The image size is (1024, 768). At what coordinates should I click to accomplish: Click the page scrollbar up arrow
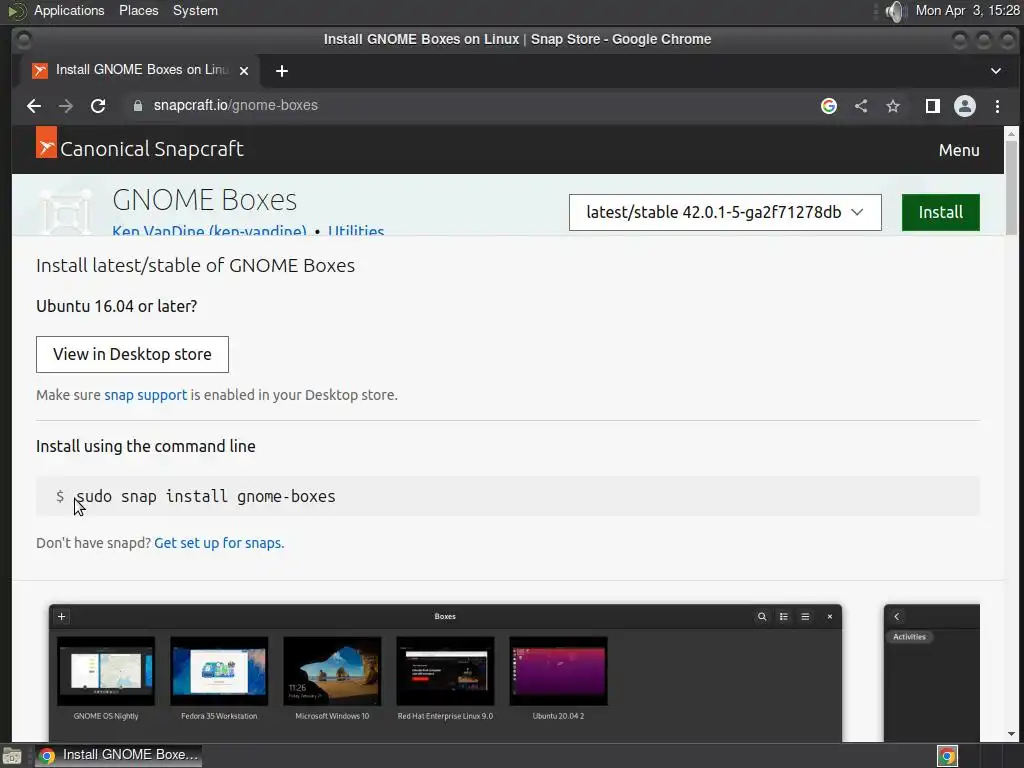pyautogui.click(x=1011, y=134)
